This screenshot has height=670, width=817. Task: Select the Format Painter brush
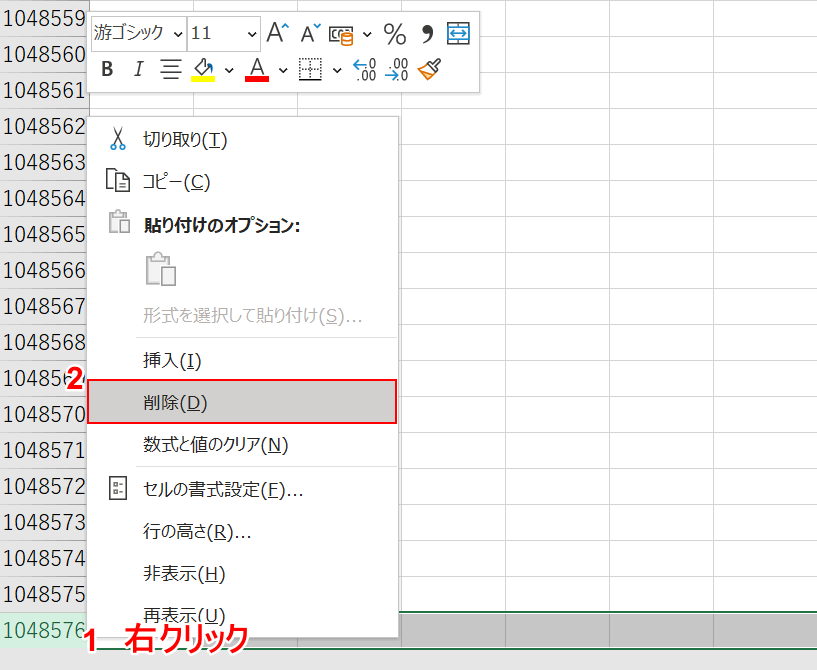coord(428,69)
